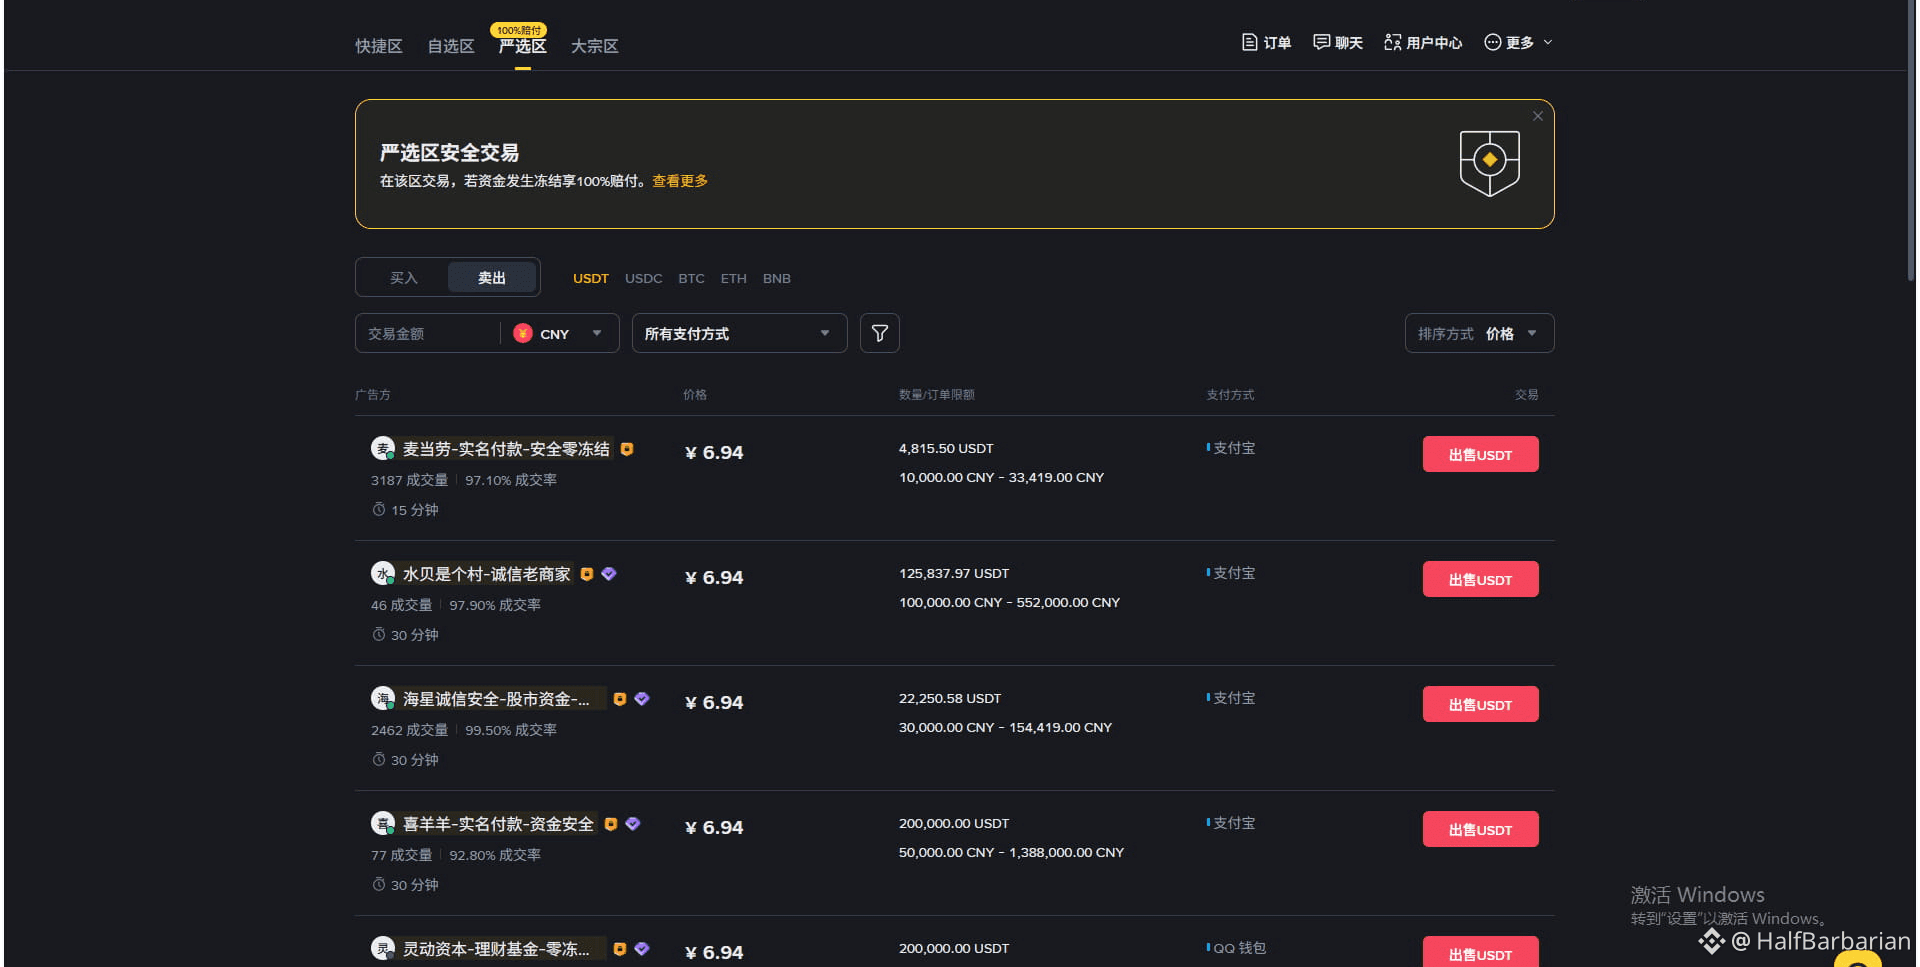Open the 聊天 chat panel
The height and width of the screenshot is (967, 1920).
click(1338, 42)
